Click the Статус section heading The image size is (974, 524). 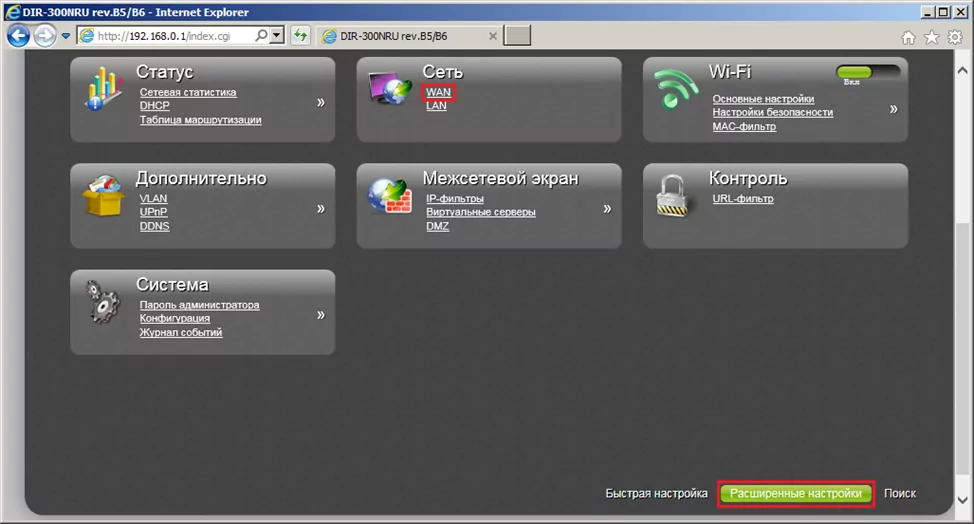[x=165, y=72]
